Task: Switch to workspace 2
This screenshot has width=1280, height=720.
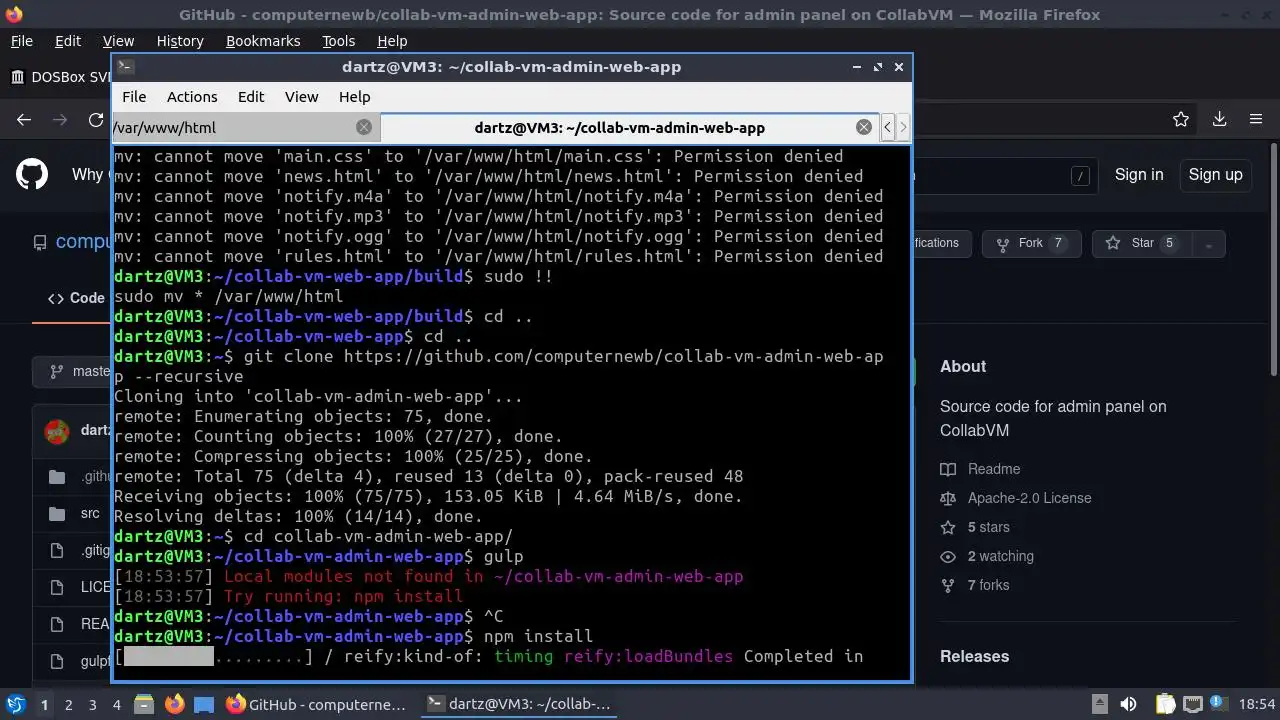Action: click(x=68, y=705)
